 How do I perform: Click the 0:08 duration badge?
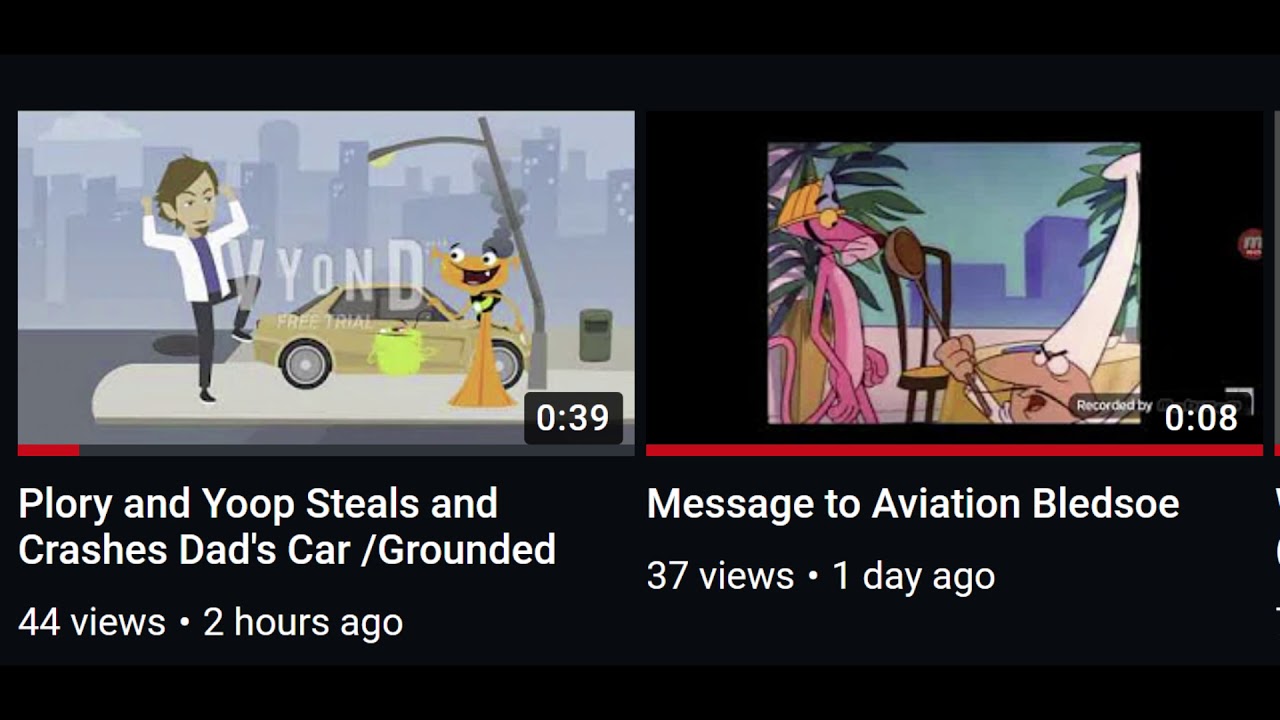coord(1201,417)
